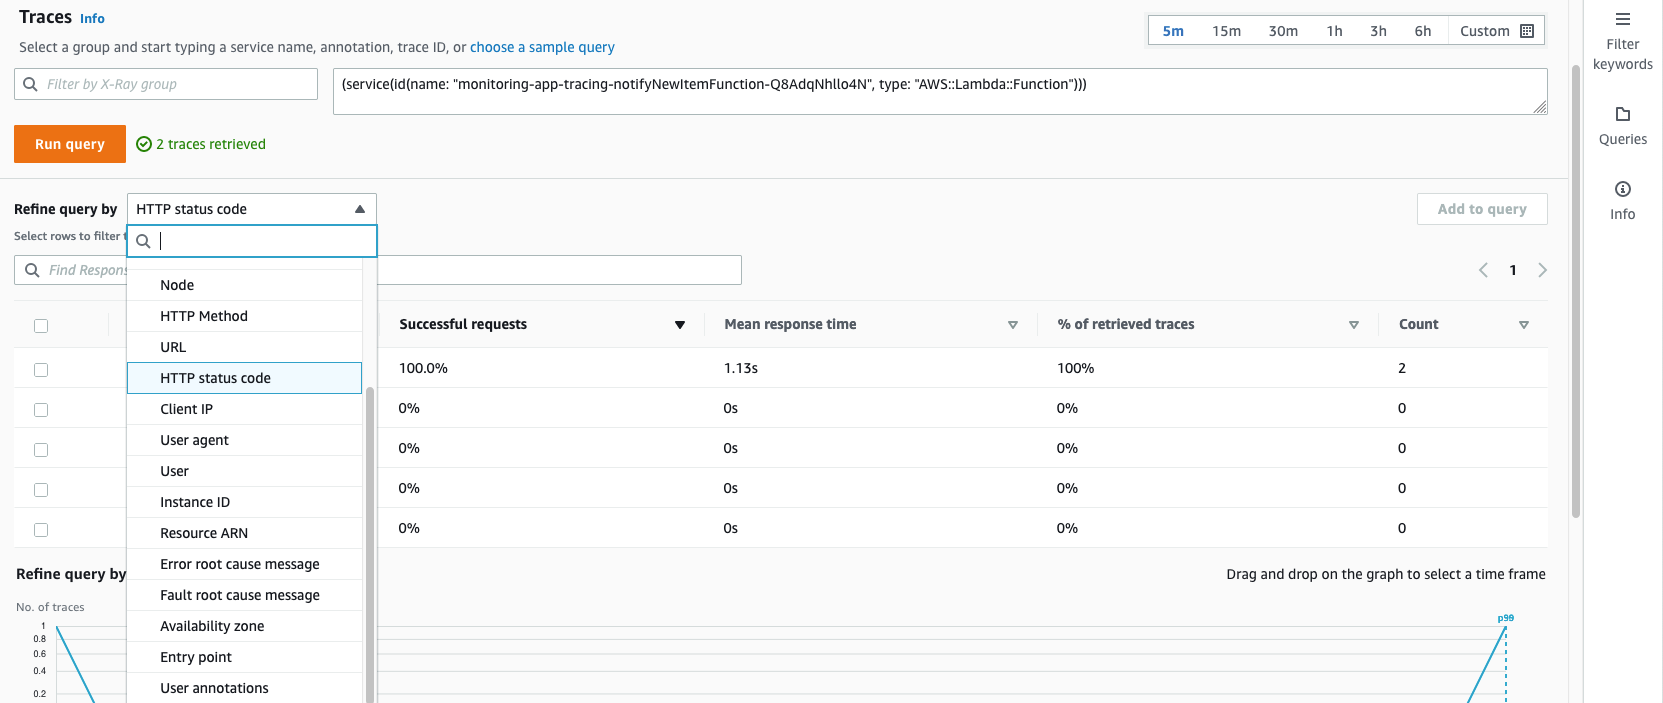Select Error root cause message option

(244, 564)
